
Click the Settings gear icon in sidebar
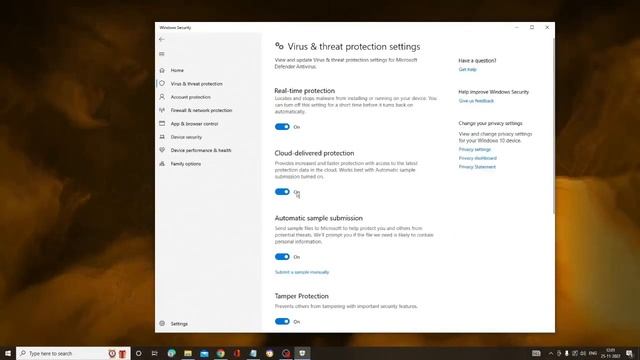pos(162,323)
